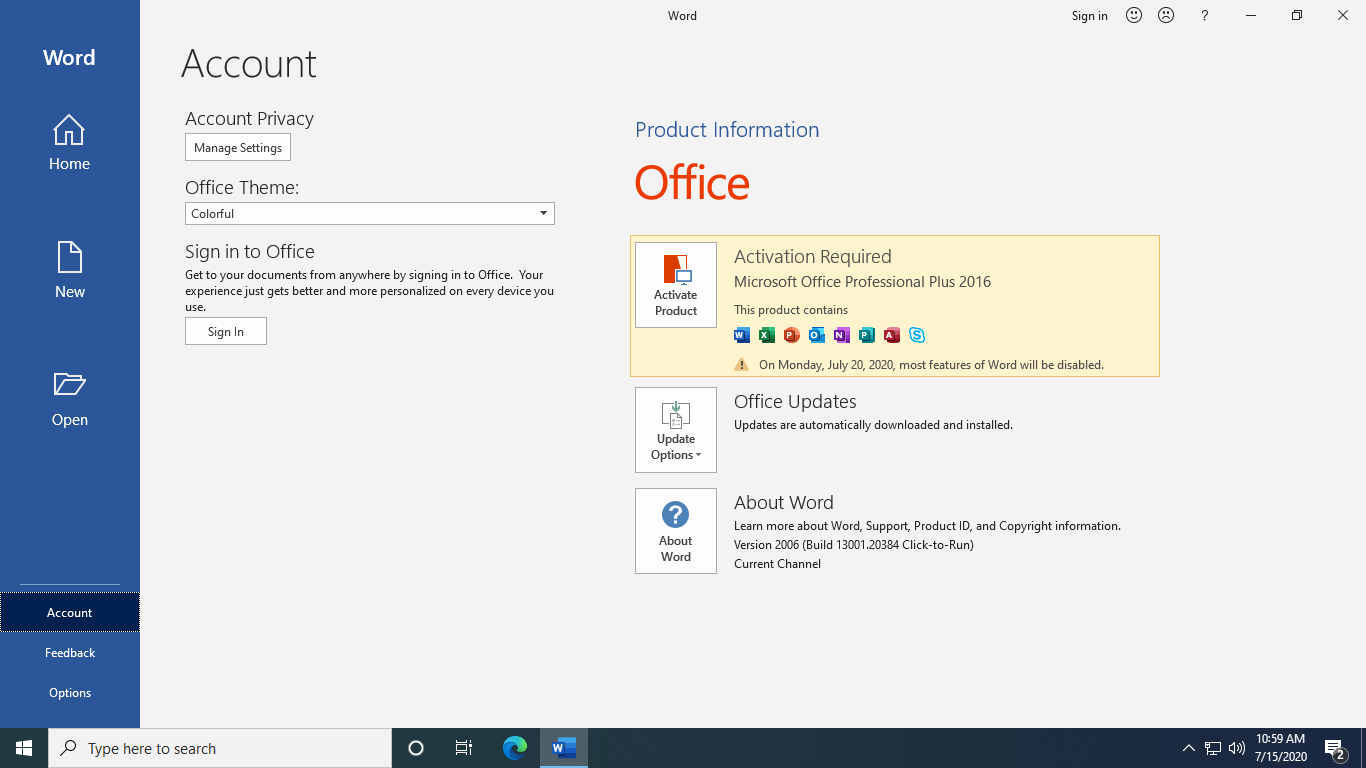Click the Skype icon under product contains

pos(917,335)
